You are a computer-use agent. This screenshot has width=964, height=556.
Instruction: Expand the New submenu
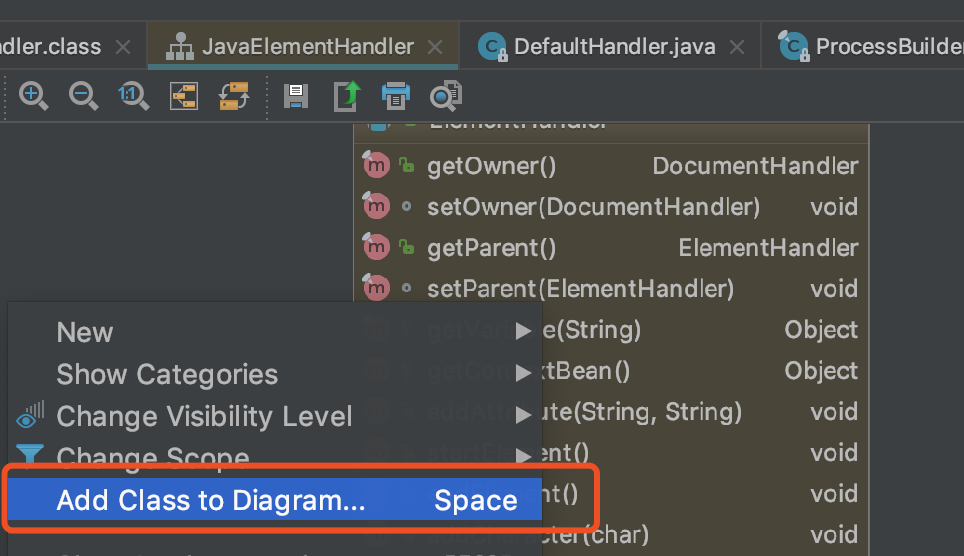(85, 333)
